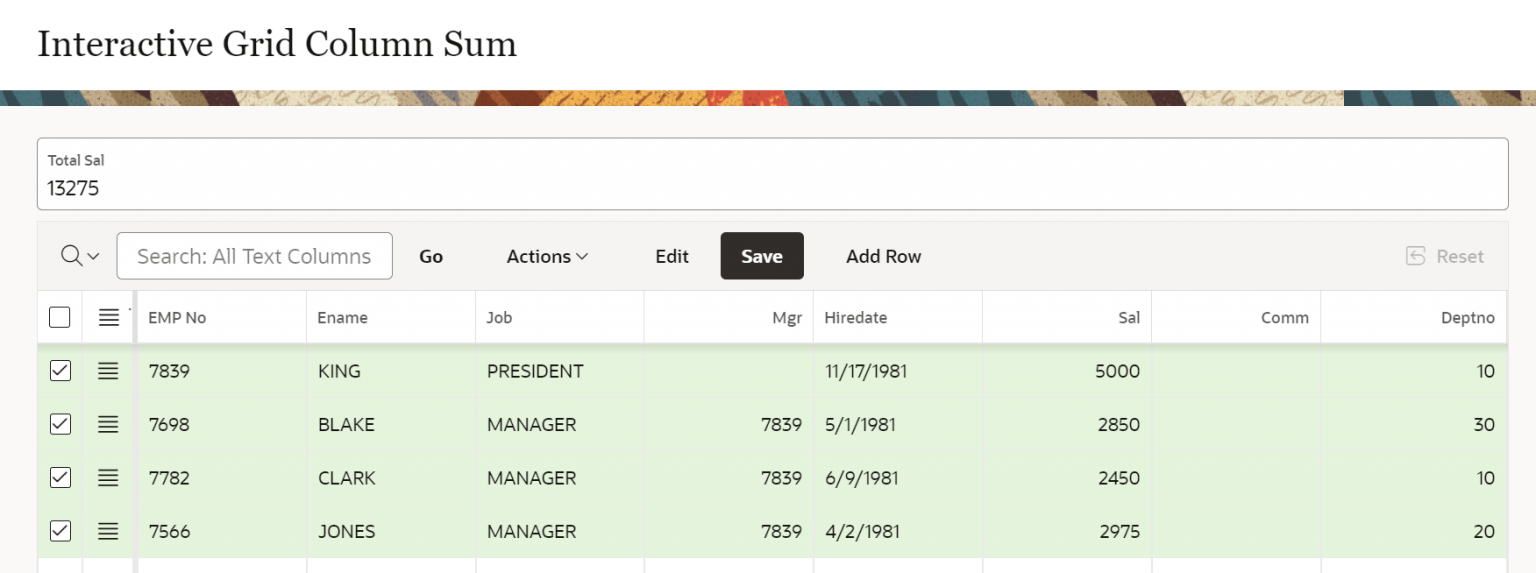Expand the Actions menu
This screenshot has width=1536, height=573.
coord(547,256)
